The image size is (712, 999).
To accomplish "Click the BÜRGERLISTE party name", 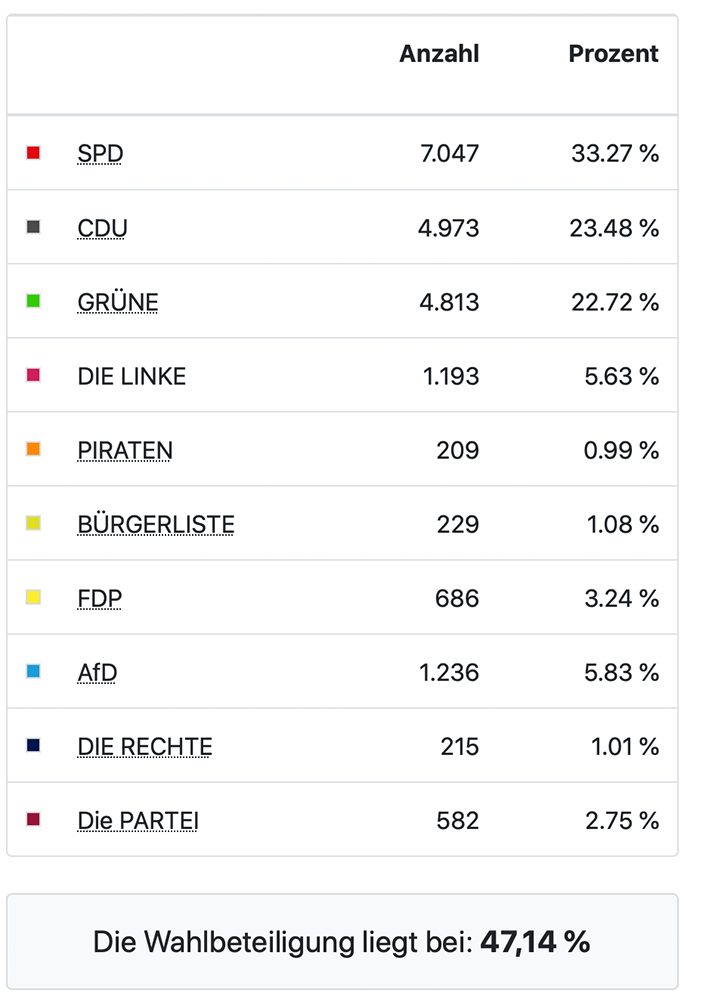I will pyautogui.click(x=156, y=524).
